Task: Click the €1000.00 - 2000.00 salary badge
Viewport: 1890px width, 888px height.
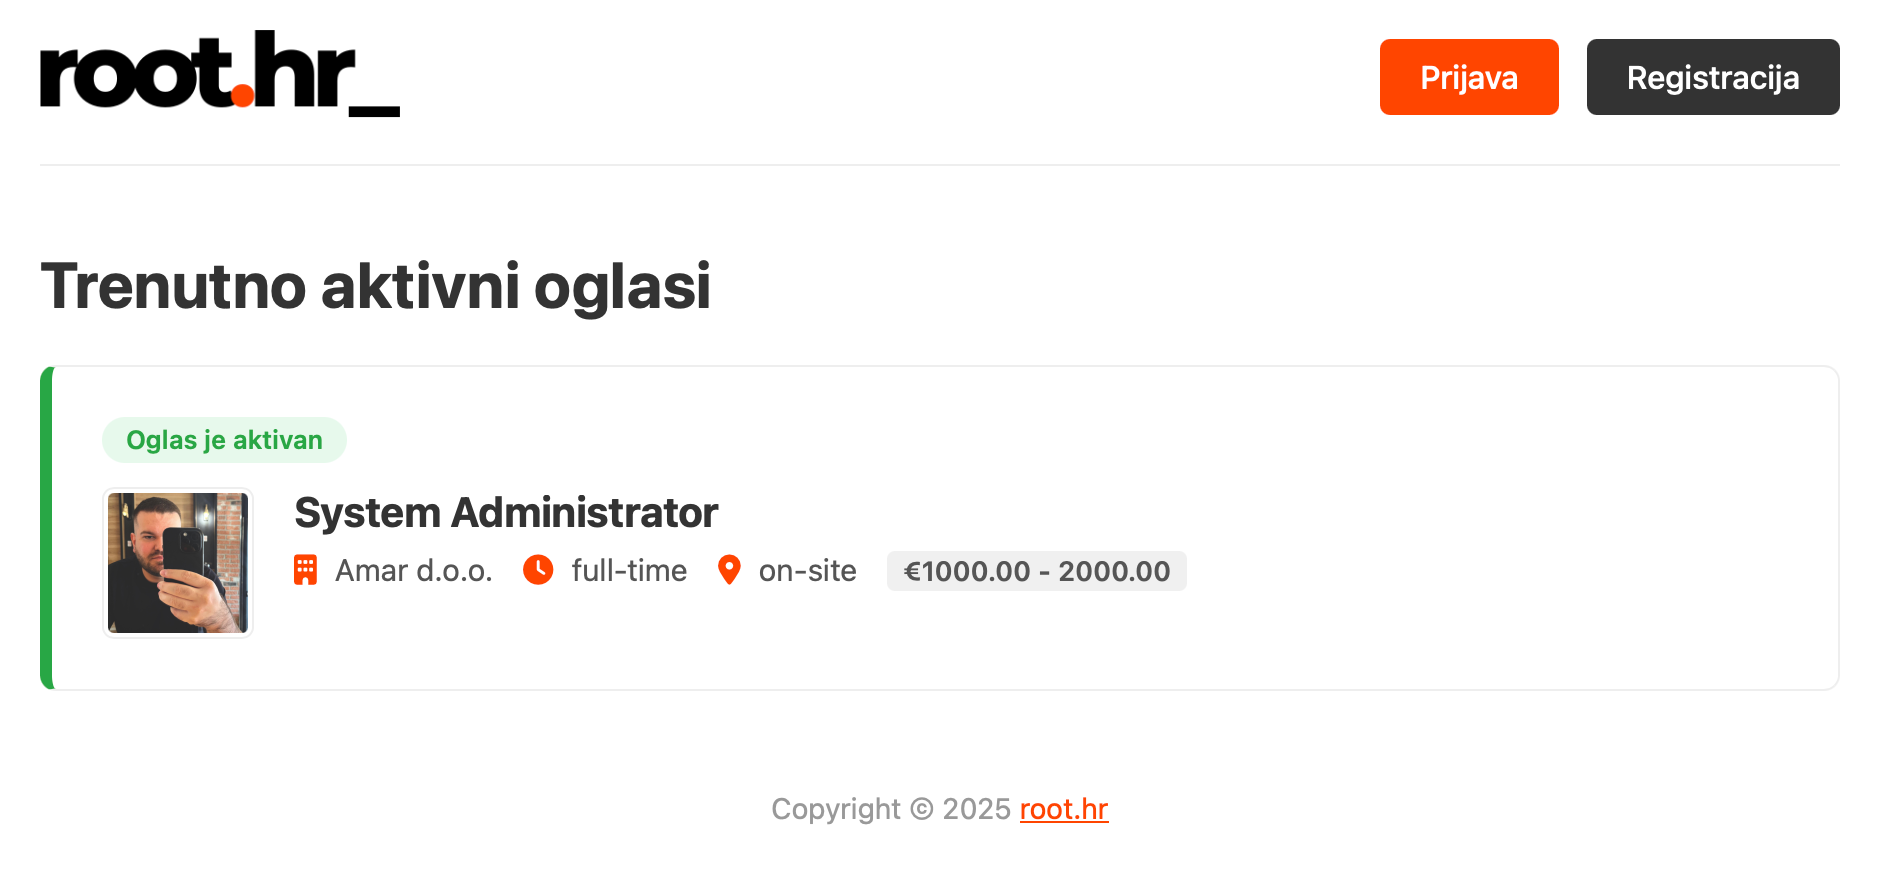Action: coord(1036,571)
